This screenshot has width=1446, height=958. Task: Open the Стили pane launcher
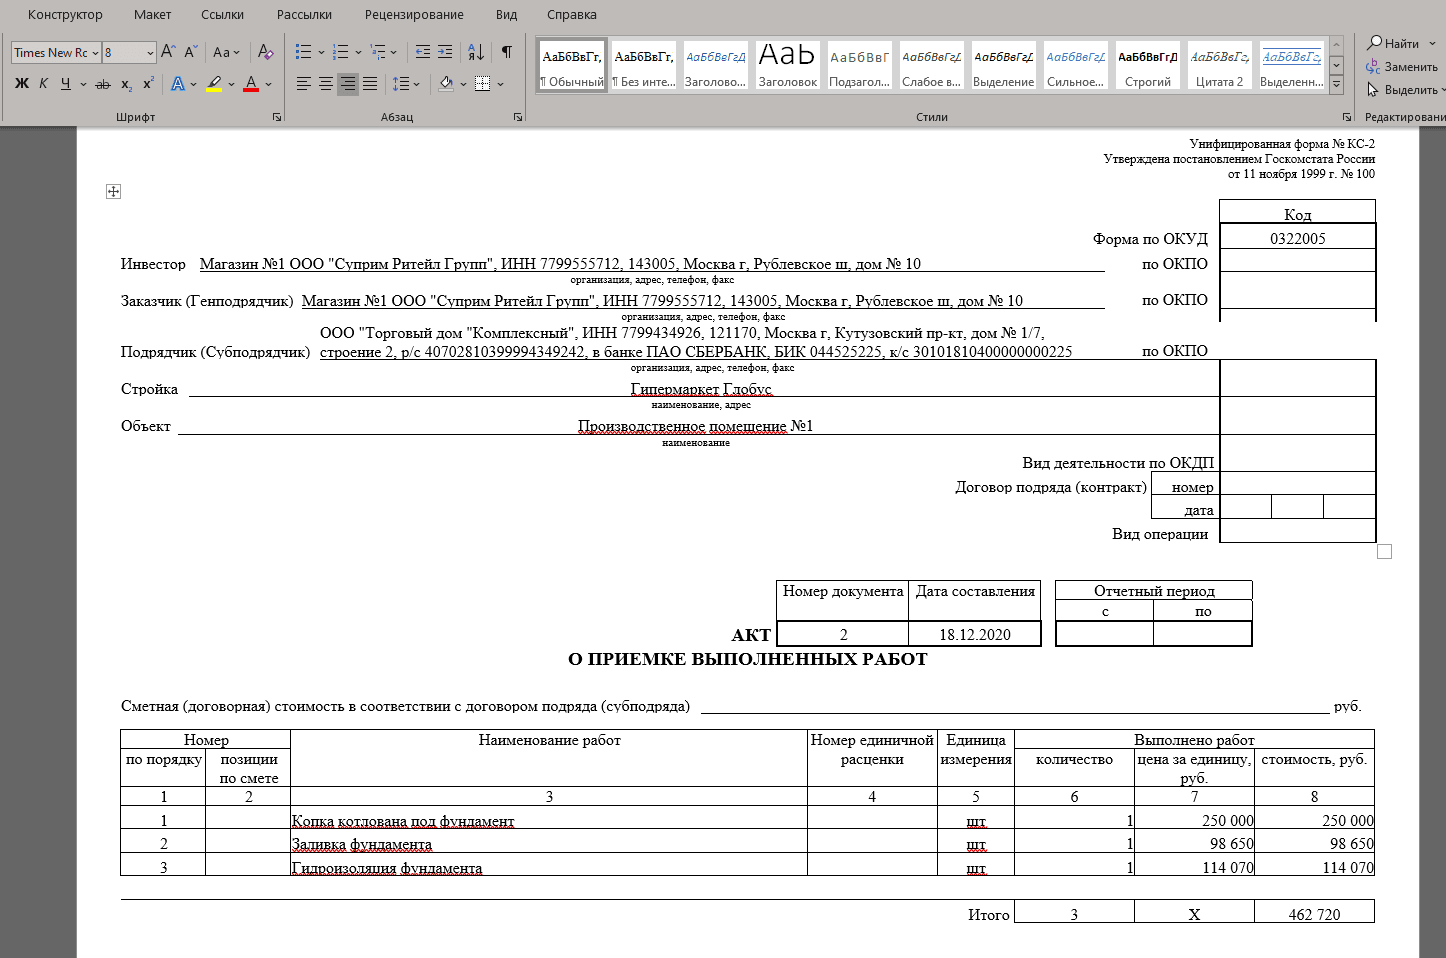coord(1346,118)
